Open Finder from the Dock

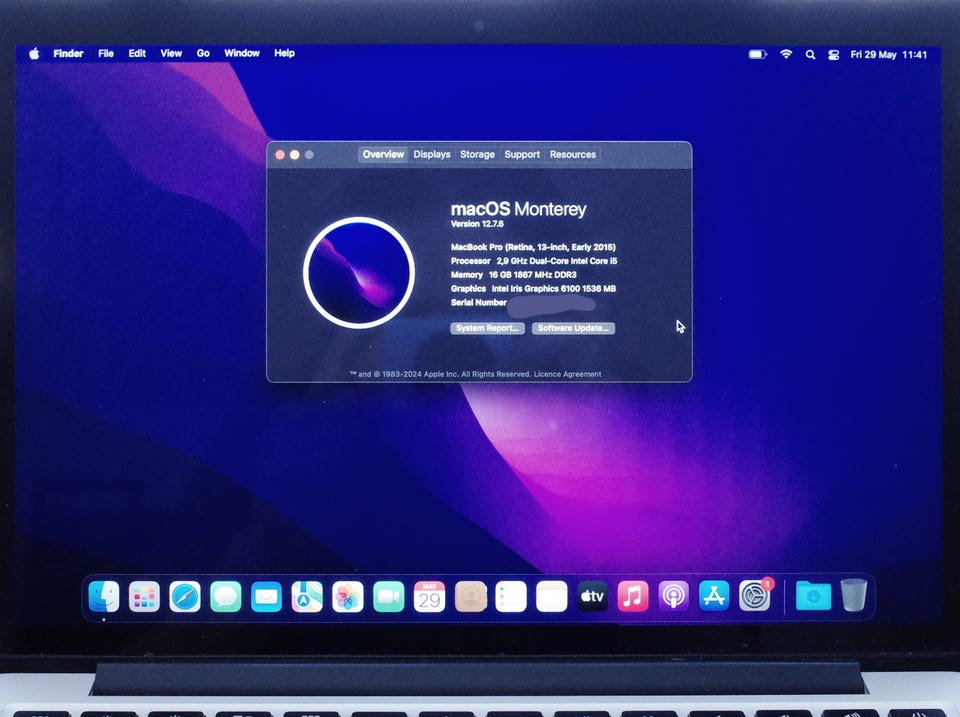click(x=103, y=596)
